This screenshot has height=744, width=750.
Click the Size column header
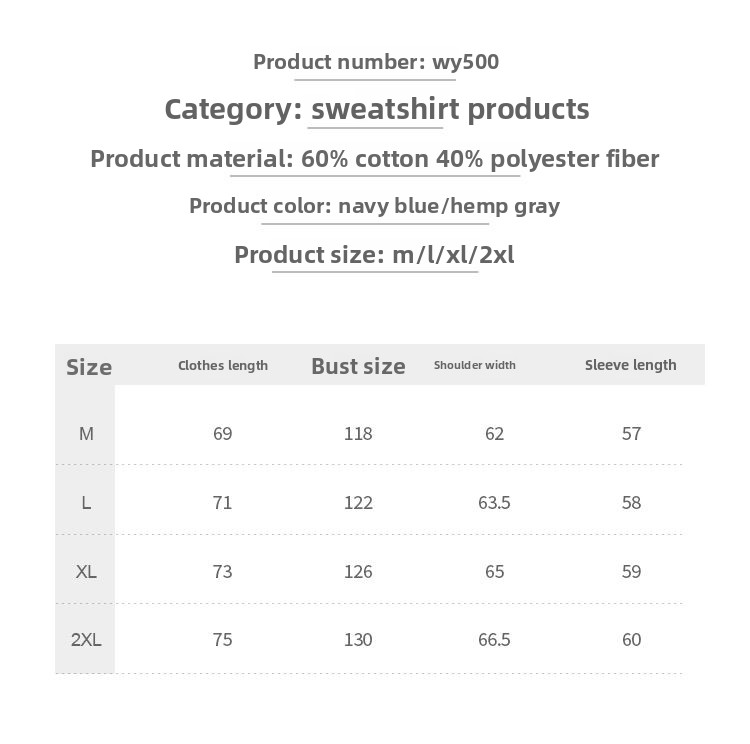(89, 367)
